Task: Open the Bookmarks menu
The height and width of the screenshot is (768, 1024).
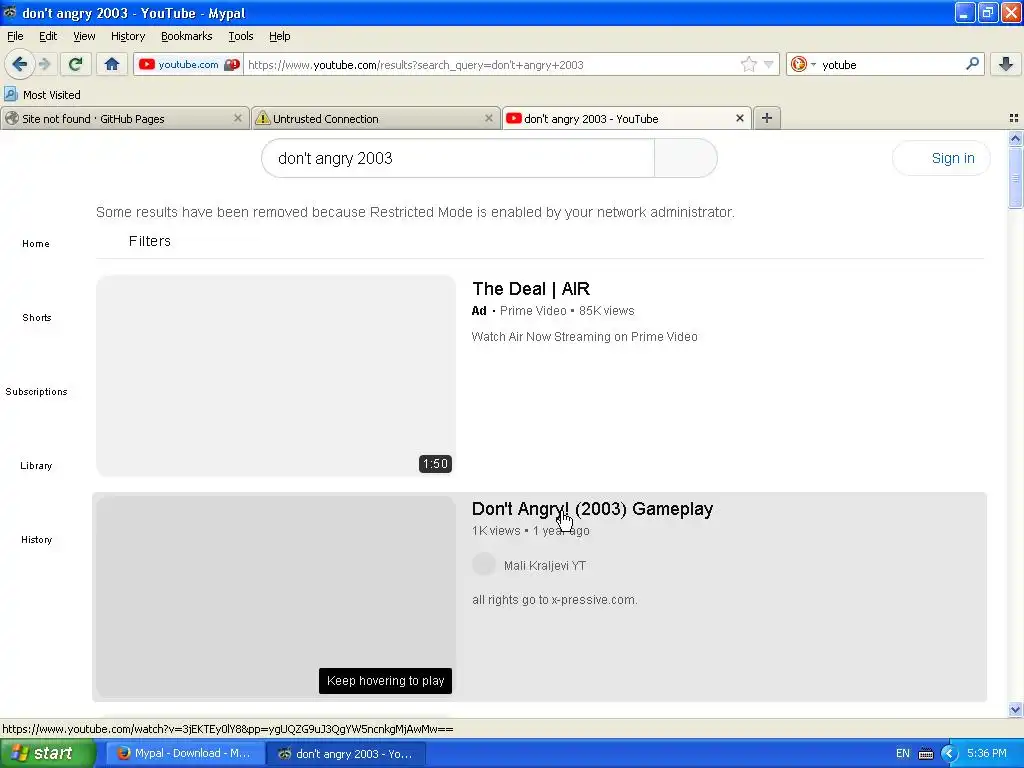Action: [x=187, y=36]
